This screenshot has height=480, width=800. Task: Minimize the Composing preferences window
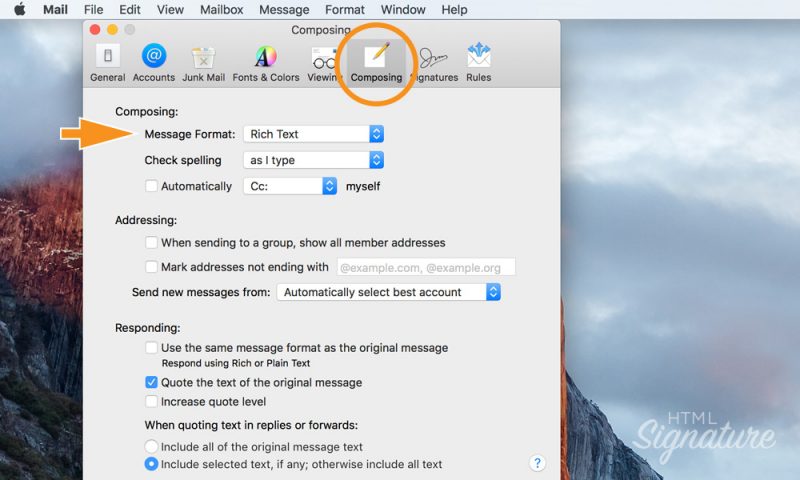coord(112,30)
